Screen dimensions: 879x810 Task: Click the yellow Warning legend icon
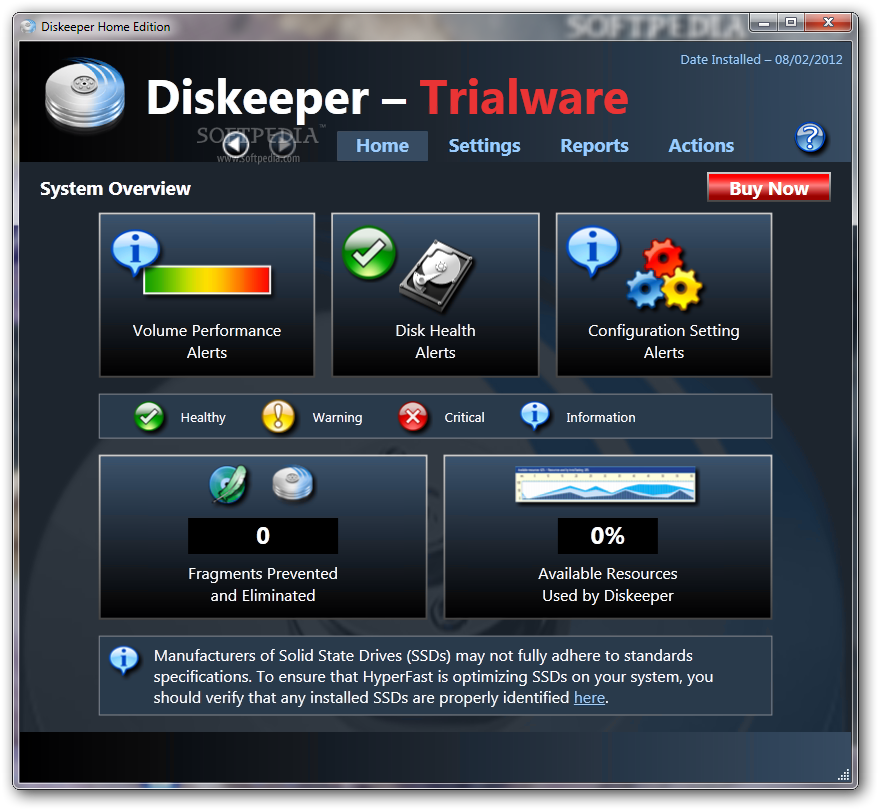coord(278,417)
